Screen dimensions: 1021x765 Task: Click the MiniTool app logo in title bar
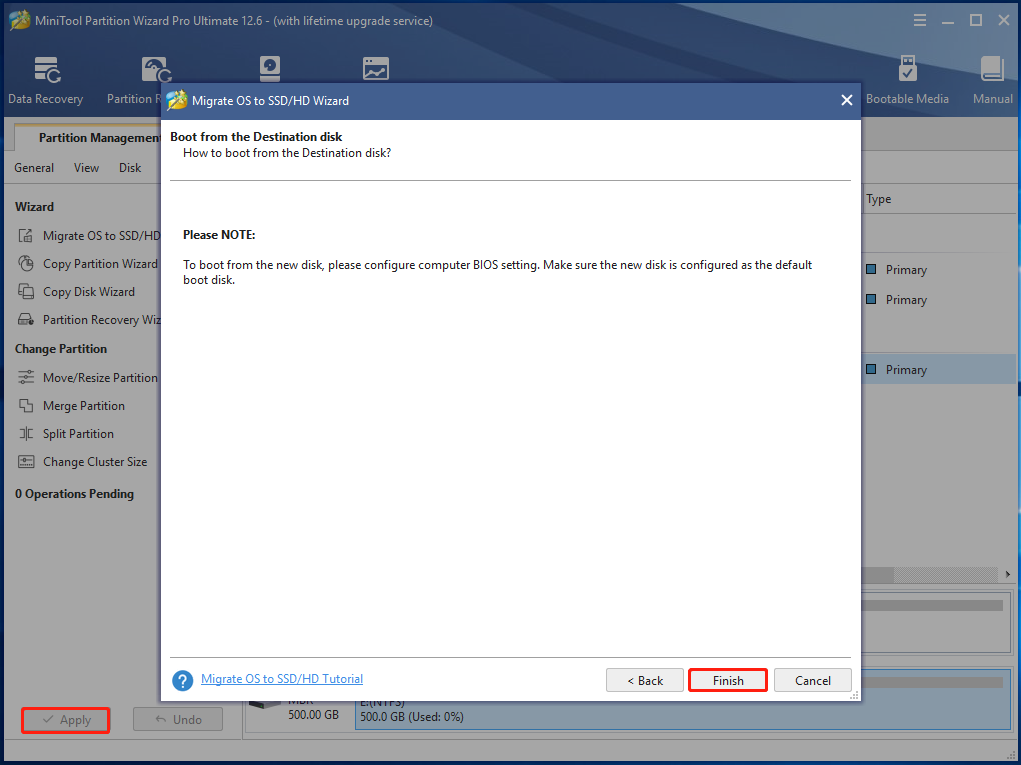point(19,20)
